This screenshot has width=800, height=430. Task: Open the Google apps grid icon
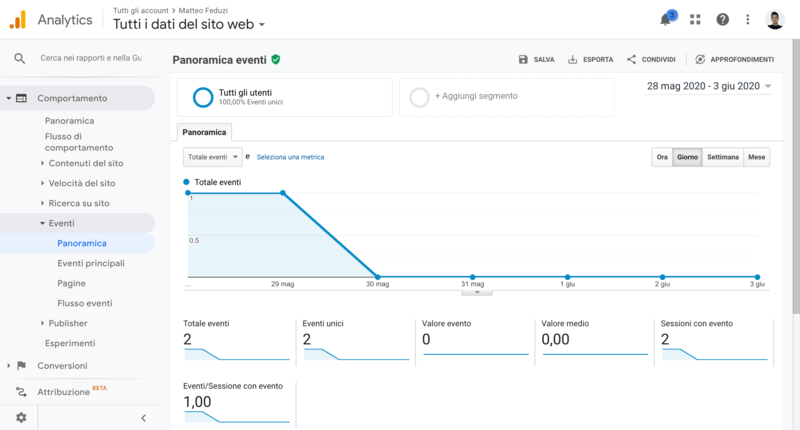[x=695, y=19]
